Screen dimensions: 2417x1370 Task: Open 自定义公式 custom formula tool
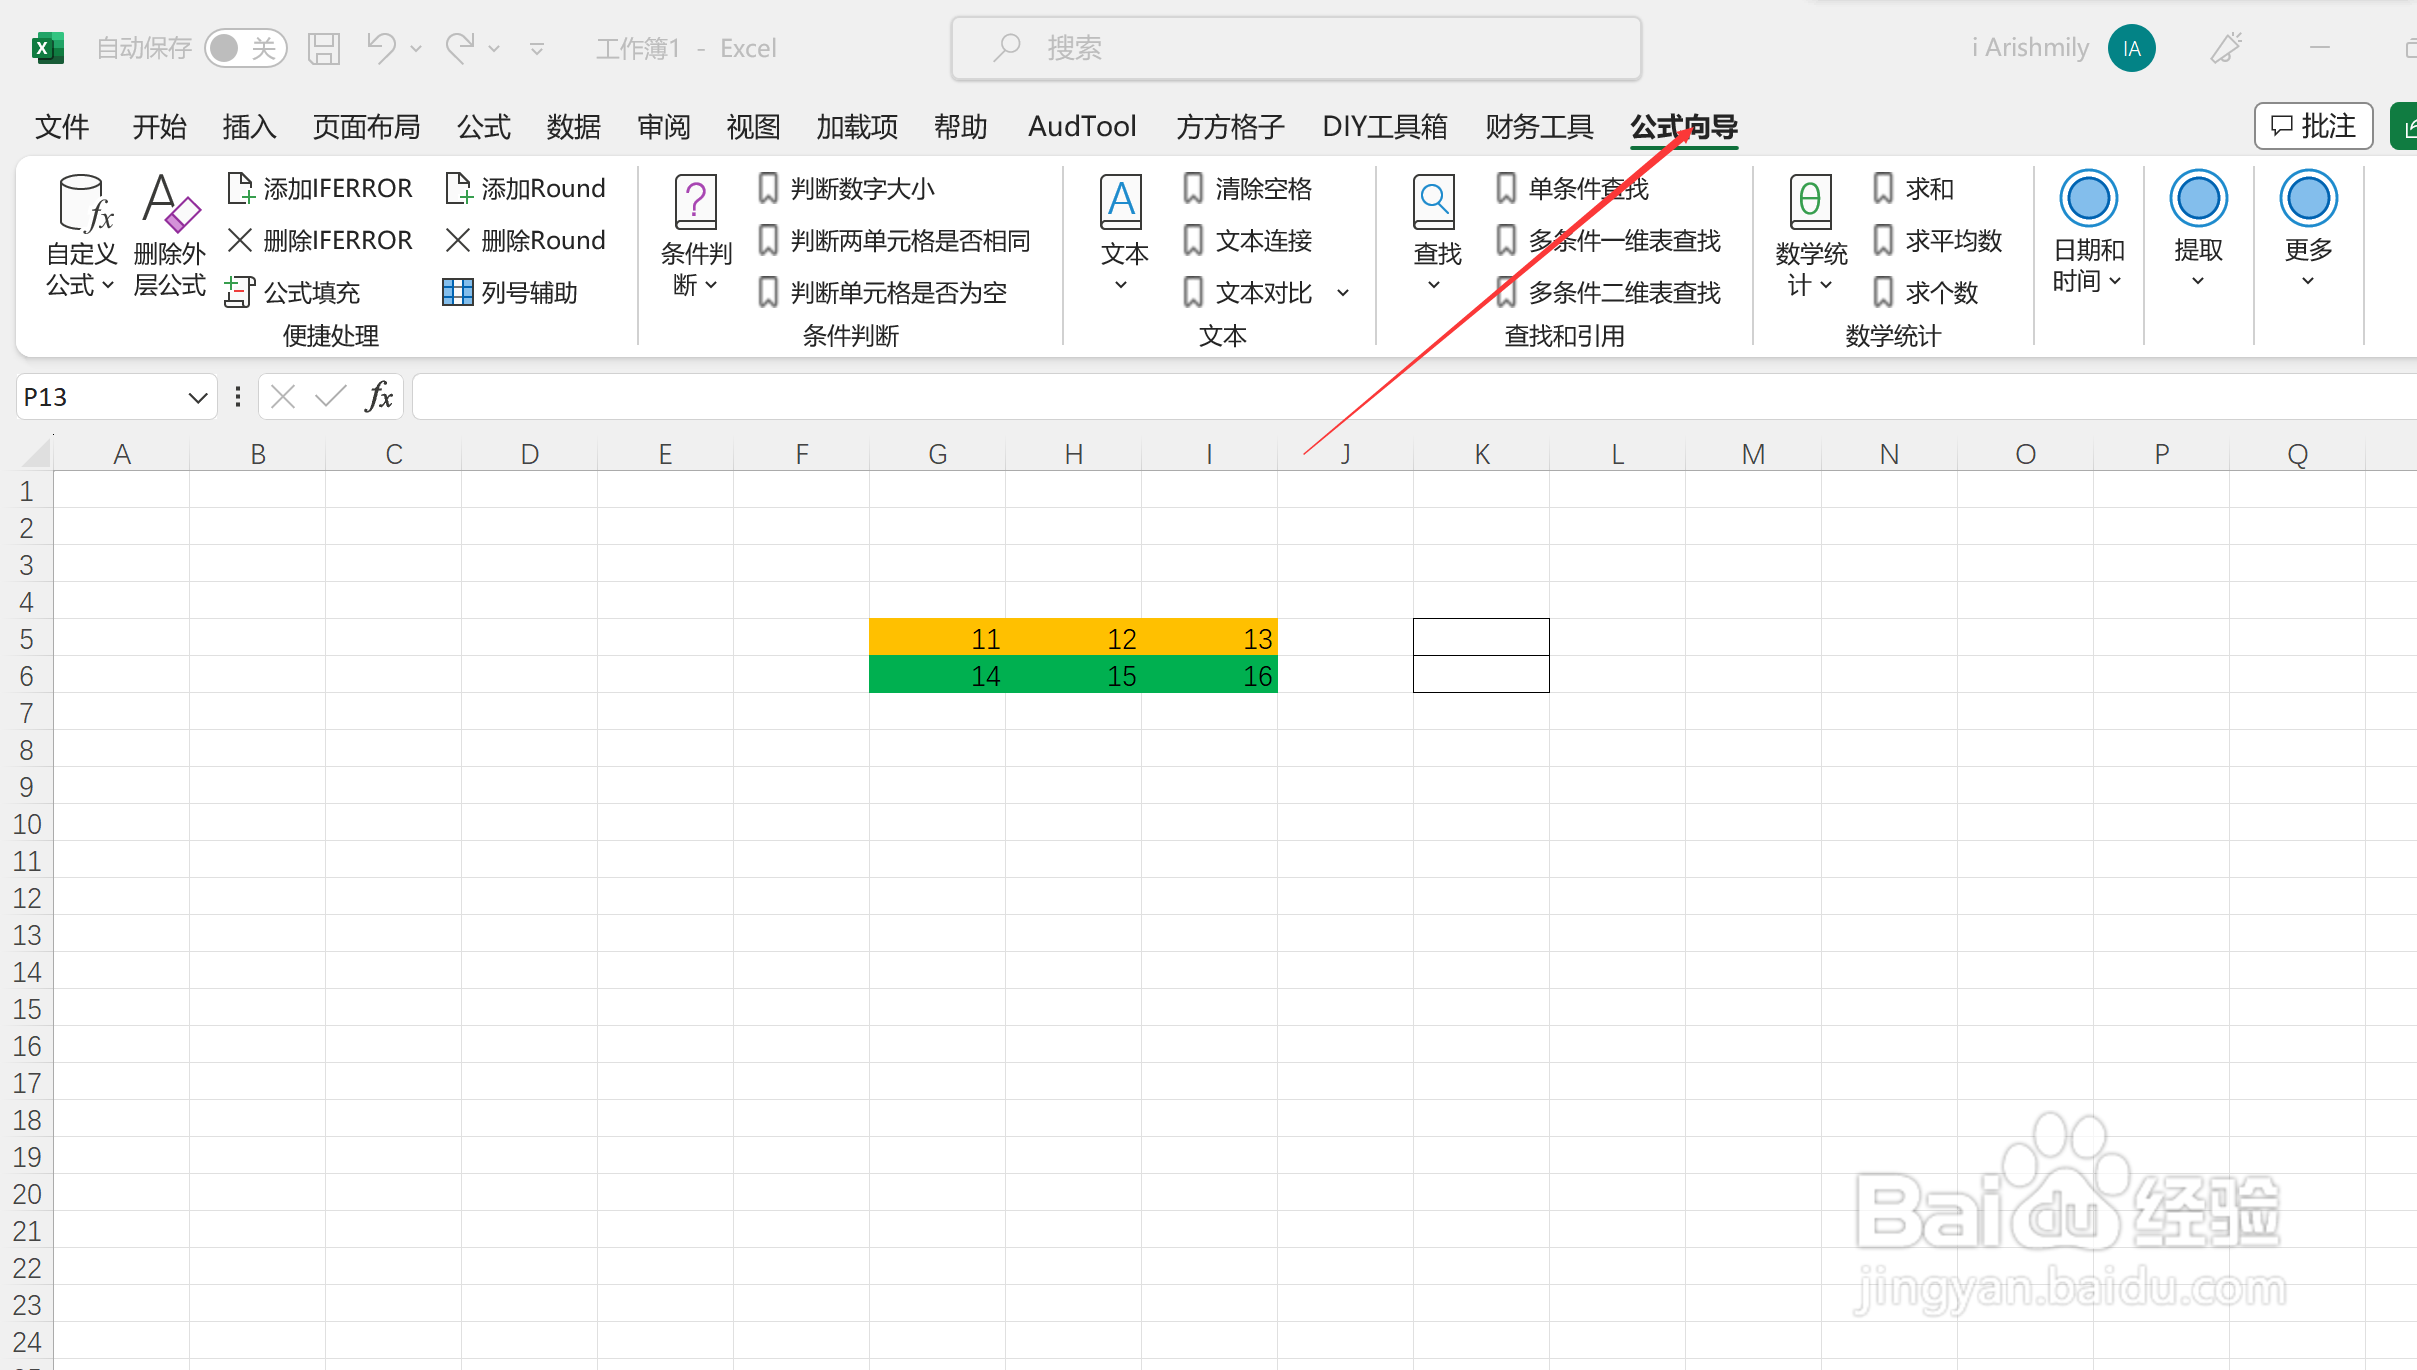[x=82, y=236]
